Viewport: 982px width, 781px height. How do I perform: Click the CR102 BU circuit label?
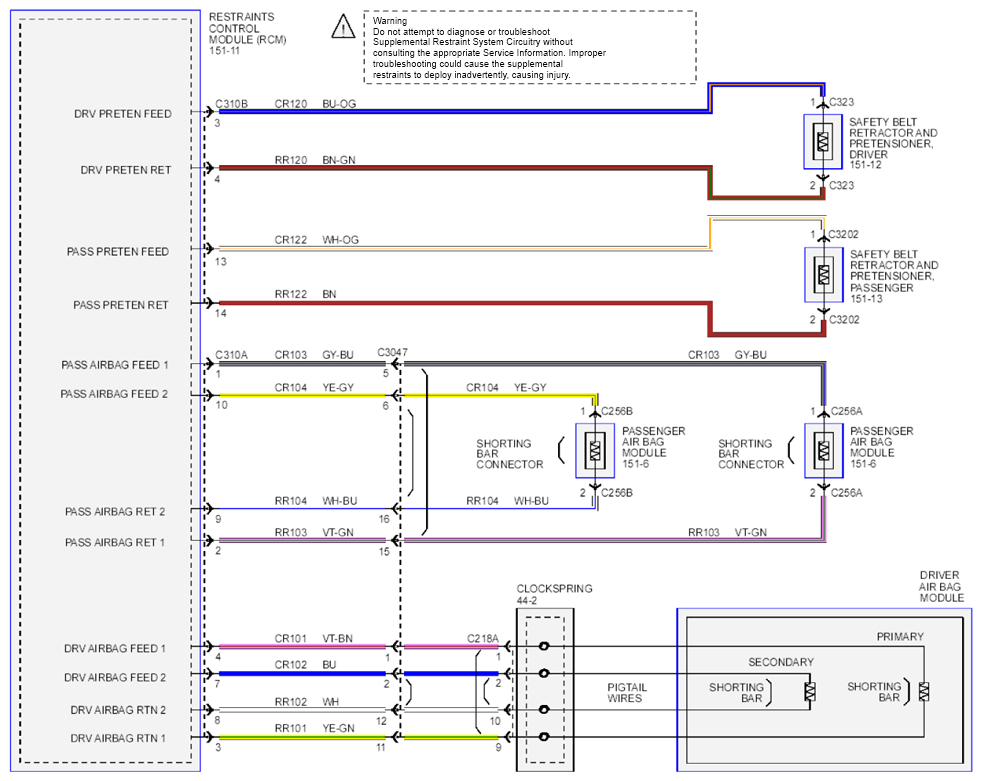point(306,665)
